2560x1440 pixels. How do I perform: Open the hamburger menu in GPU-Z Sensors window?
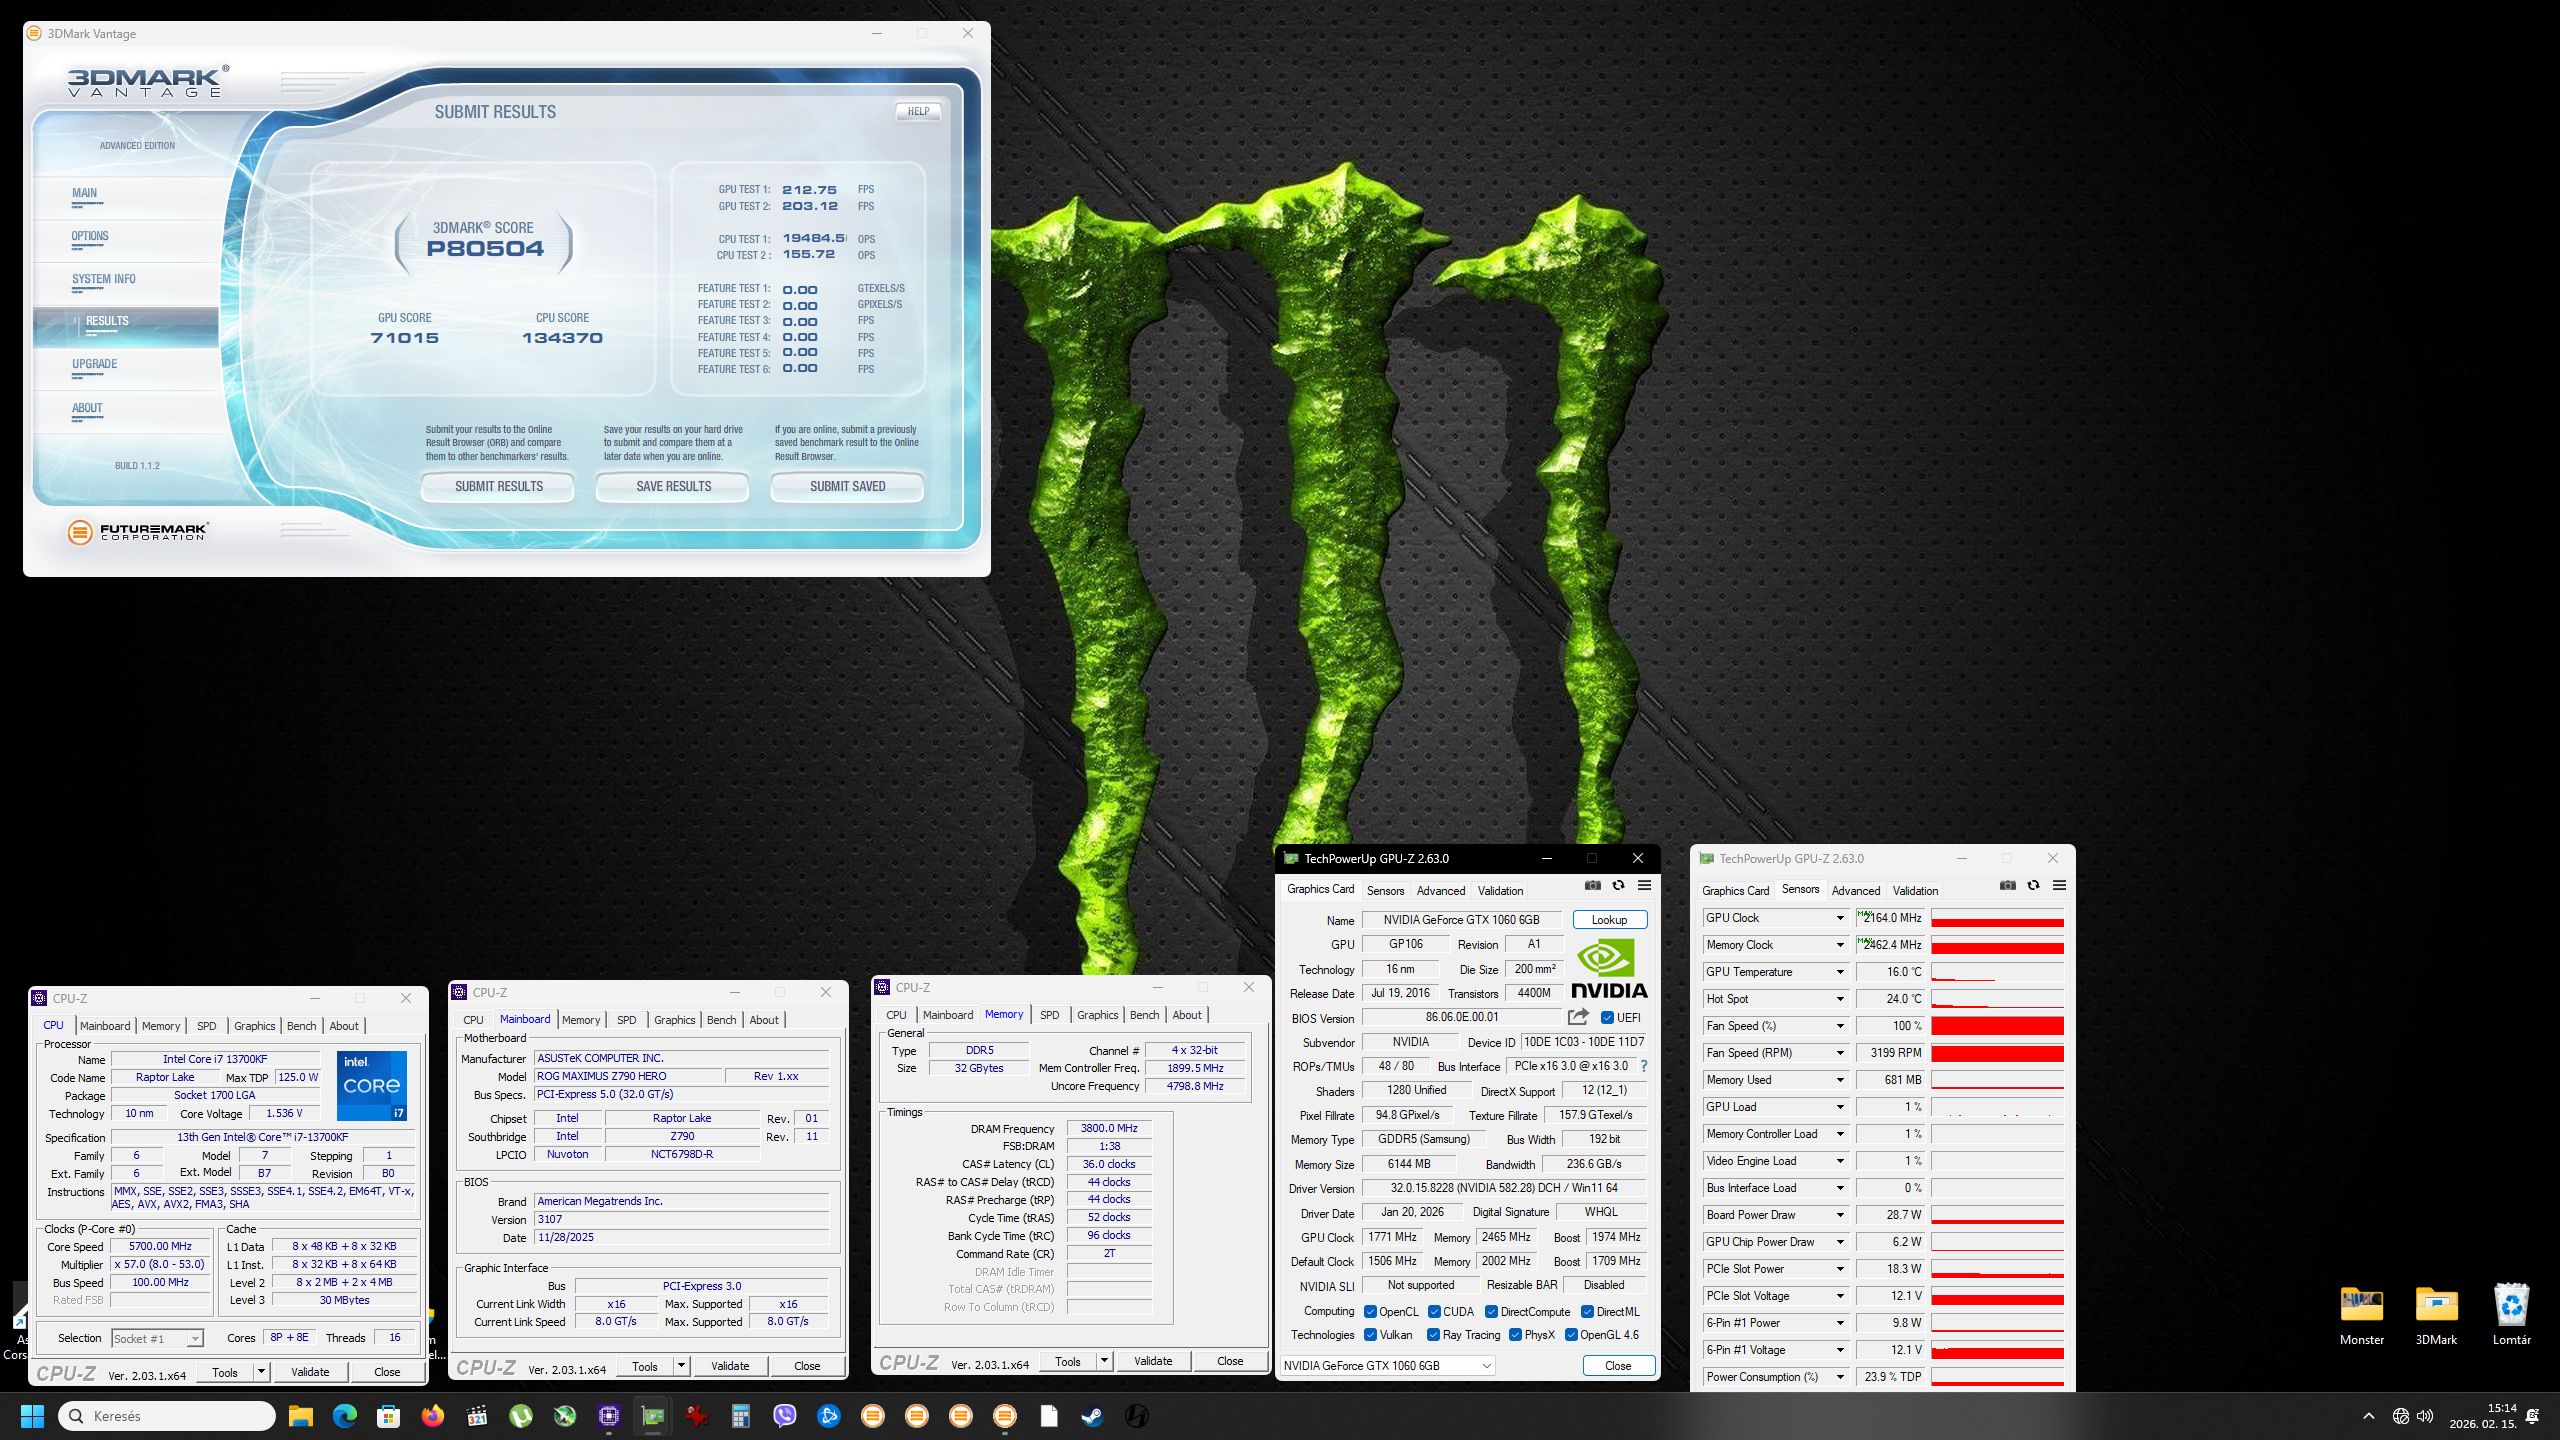2059,886
